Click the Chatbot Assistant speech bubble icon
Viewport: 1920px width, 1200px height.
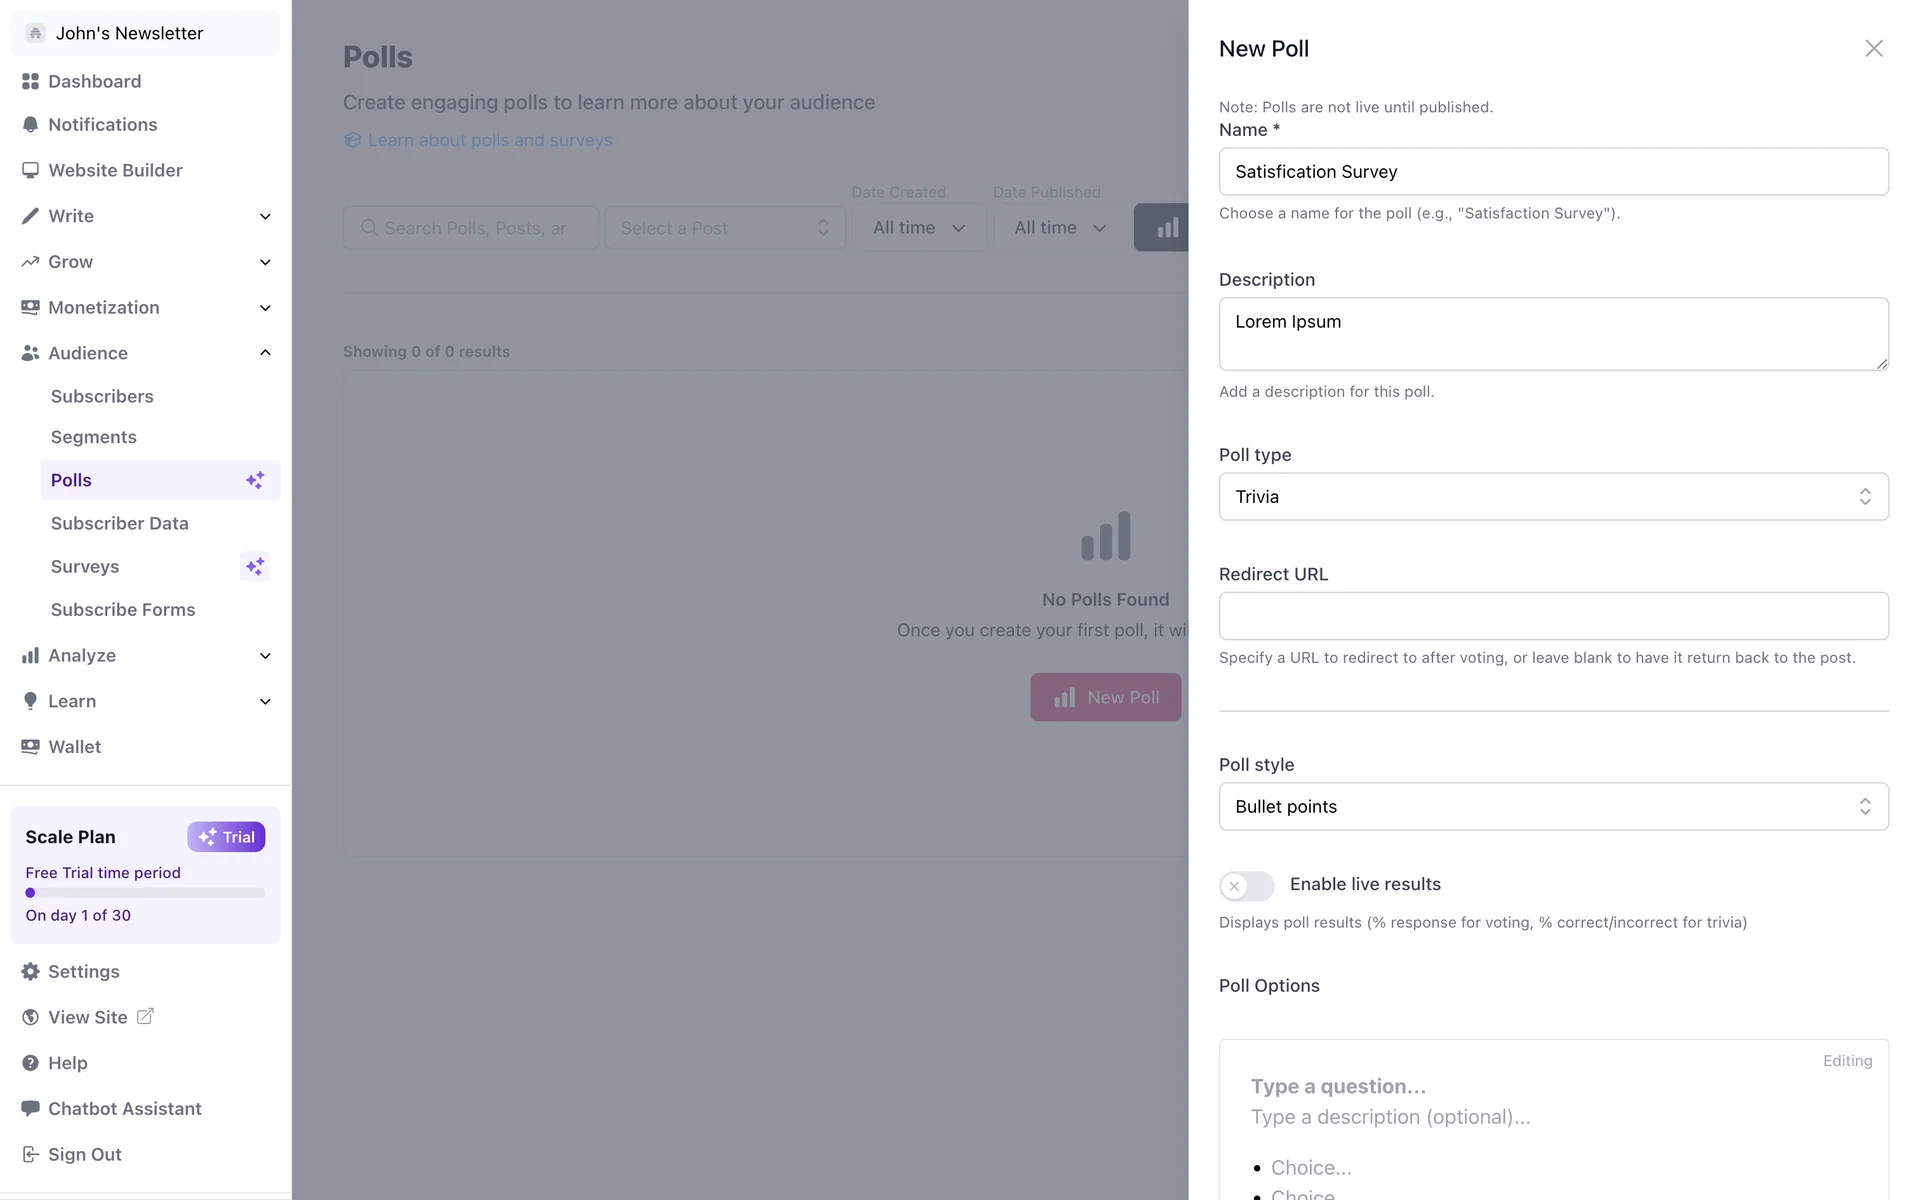(30, 1108)
